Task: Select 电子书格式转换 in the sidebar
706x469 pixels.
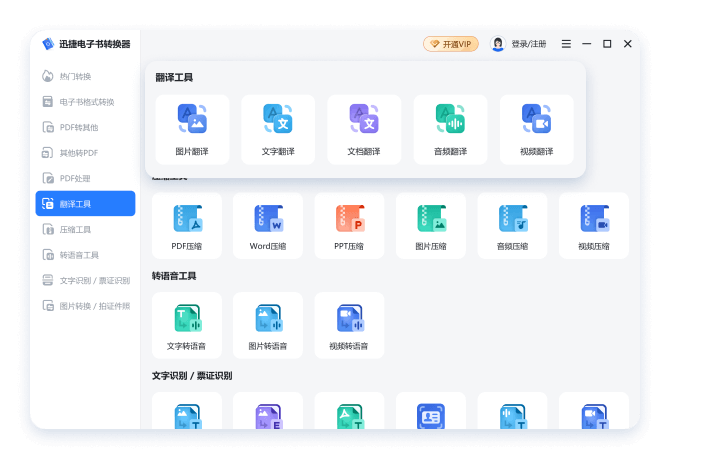Action: (x=86, y=102)
